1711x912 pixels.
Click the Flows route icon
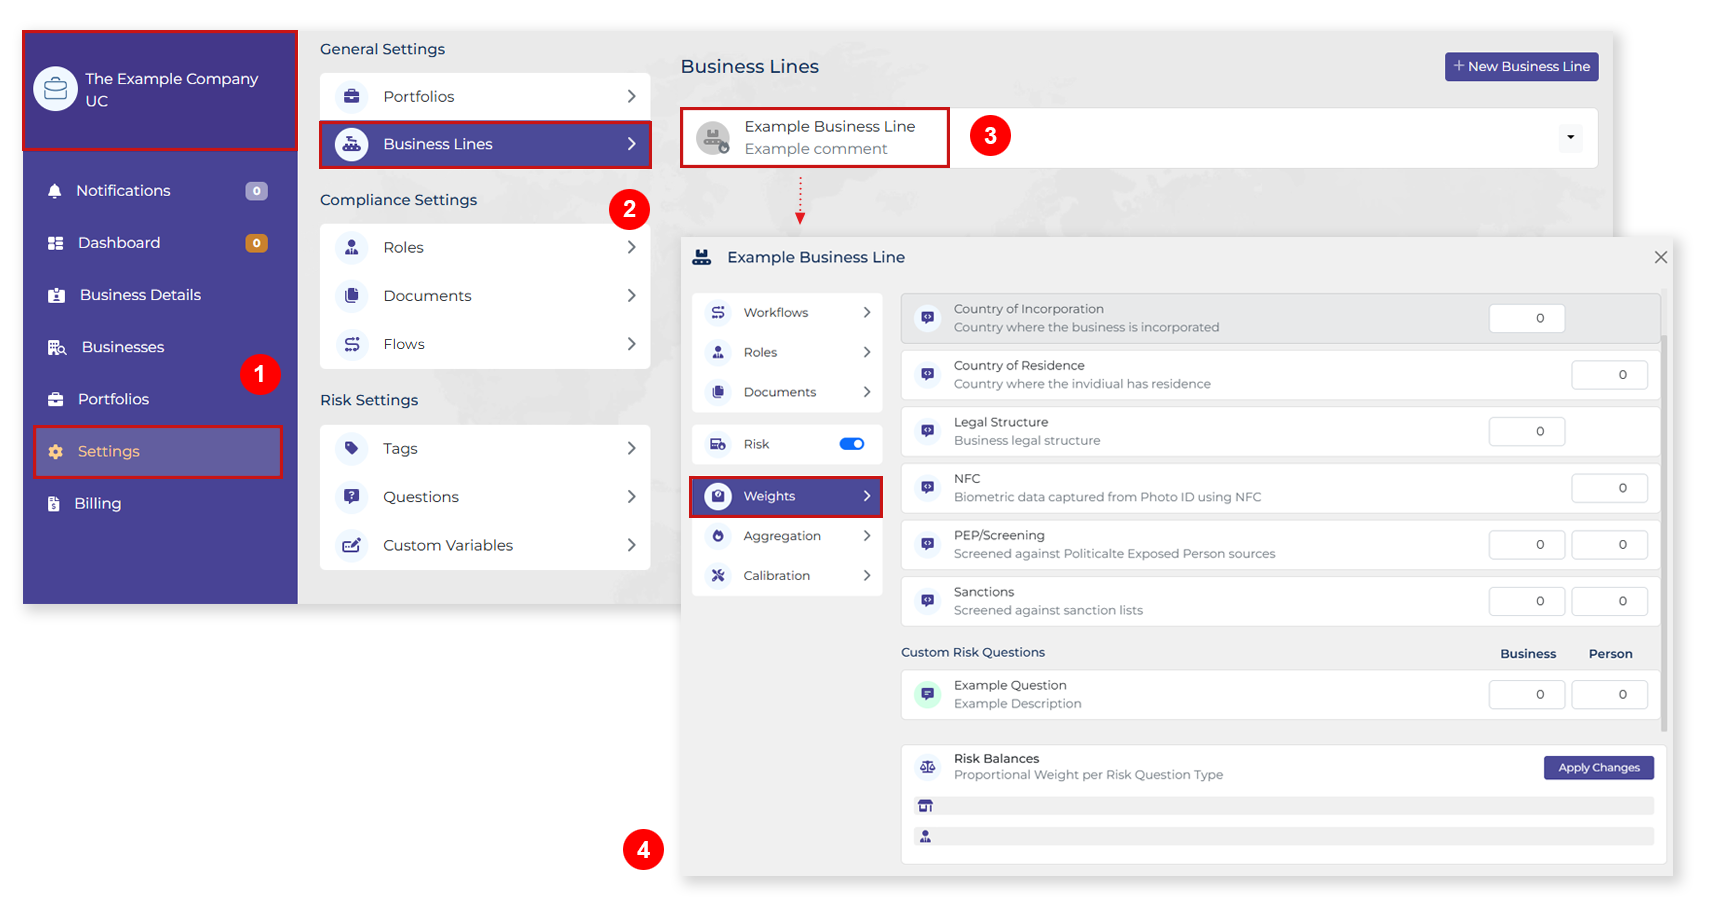[x=351, y=344]
